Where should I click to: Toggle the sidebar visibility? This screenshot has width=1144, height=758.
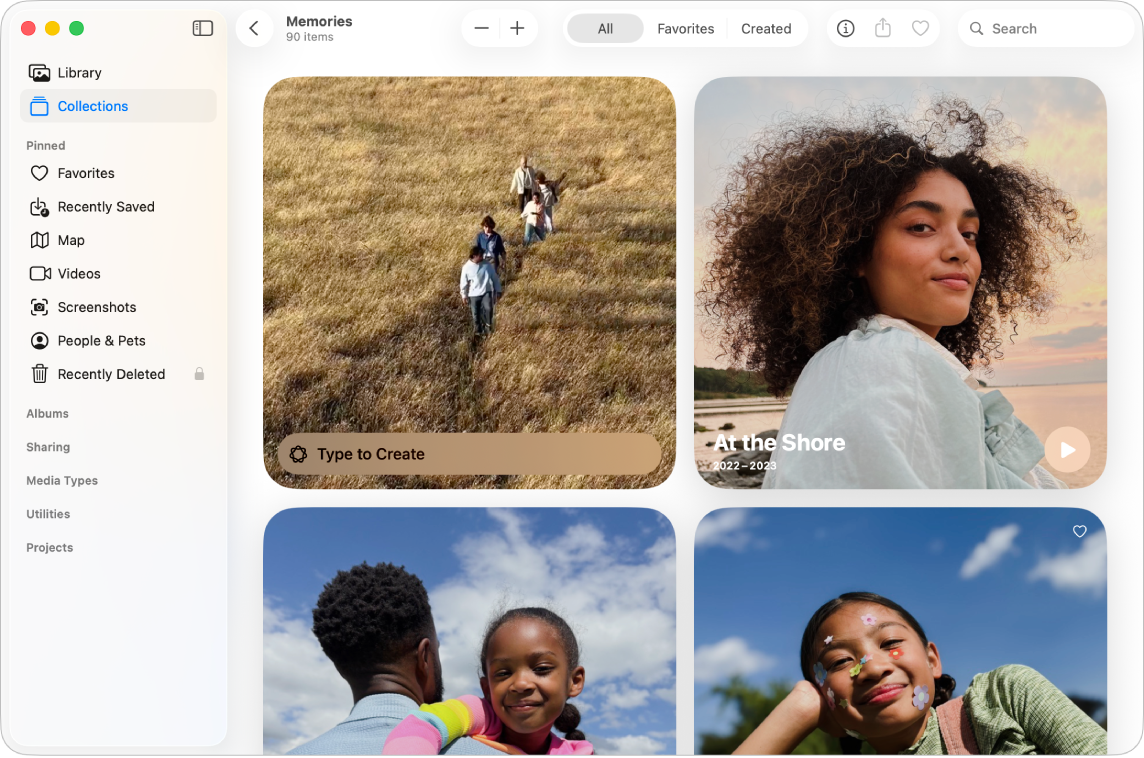[202, 28]
